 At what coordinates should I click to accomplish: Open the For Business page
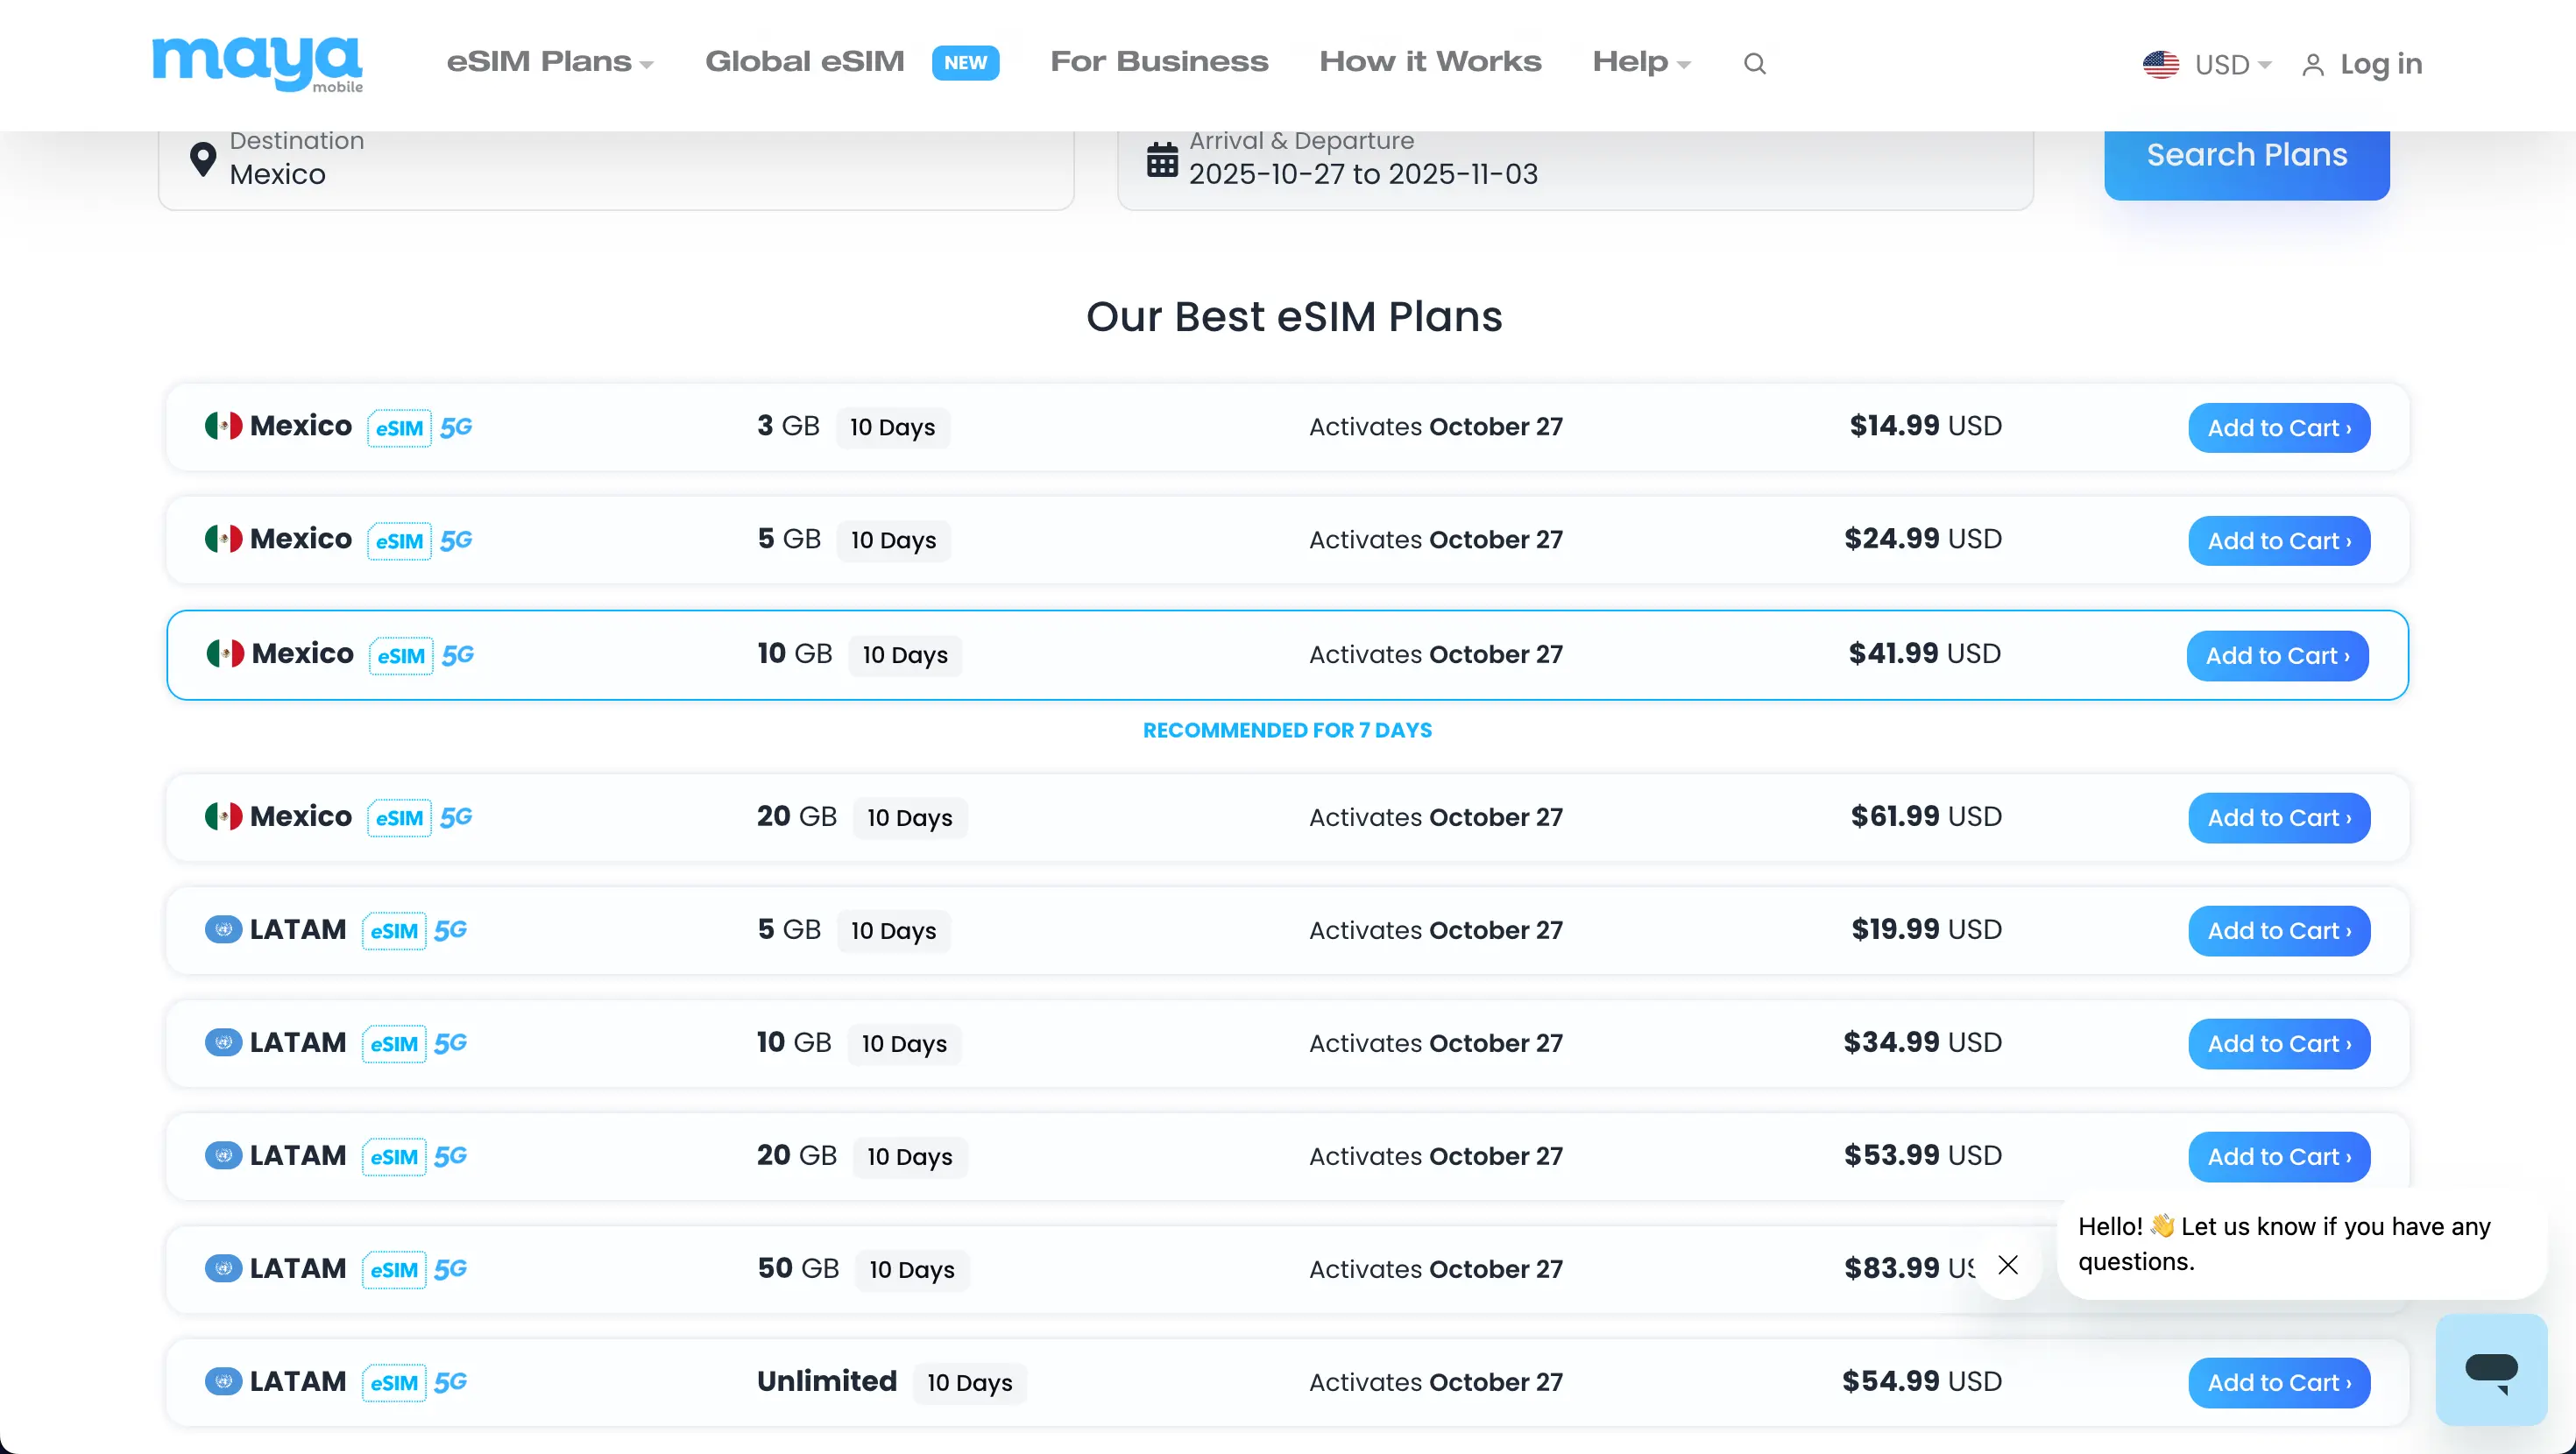[x=1158, y=62]
